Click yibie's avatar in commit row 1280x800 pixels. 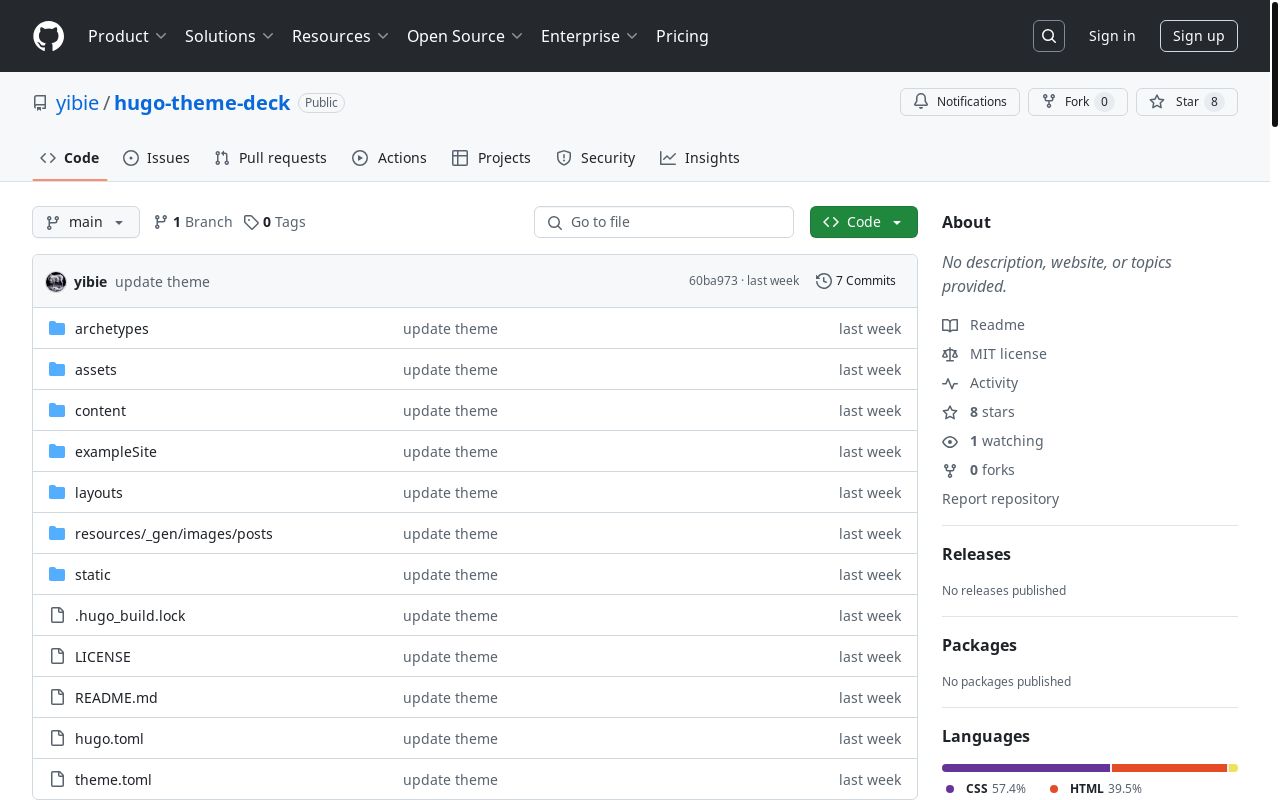click(56, 282)
